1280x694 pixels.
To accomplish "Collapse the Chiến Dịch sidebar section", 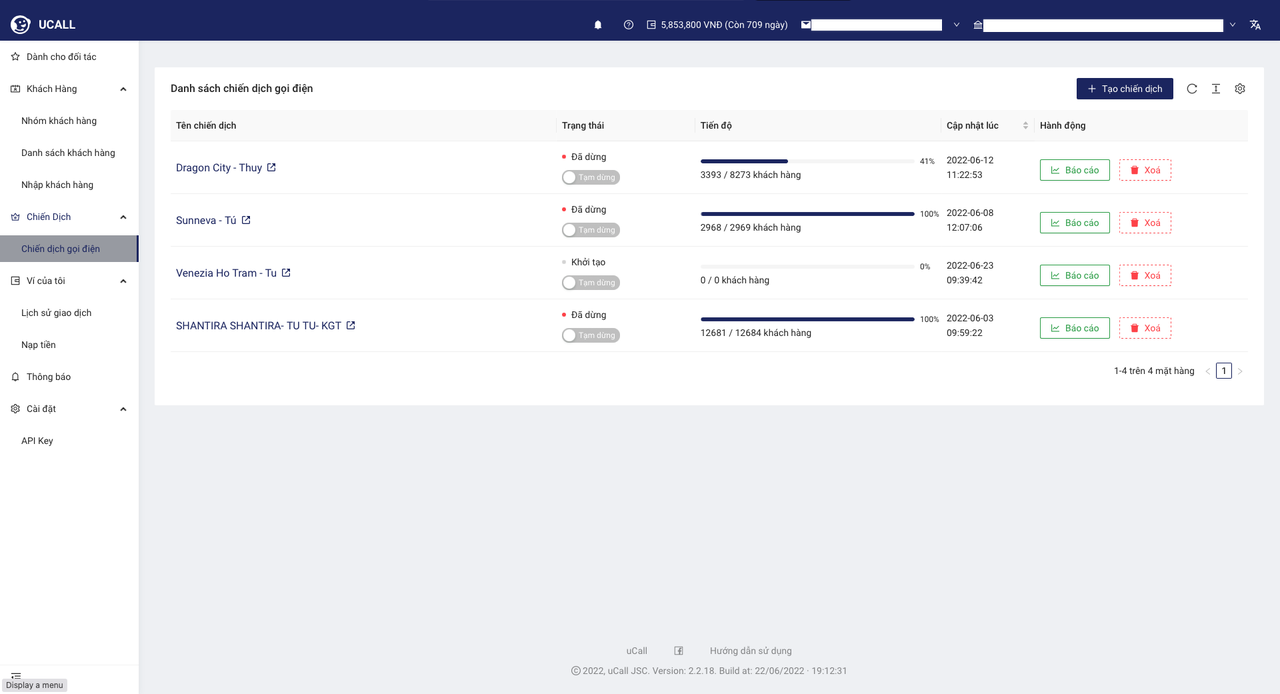I will 123,217.
